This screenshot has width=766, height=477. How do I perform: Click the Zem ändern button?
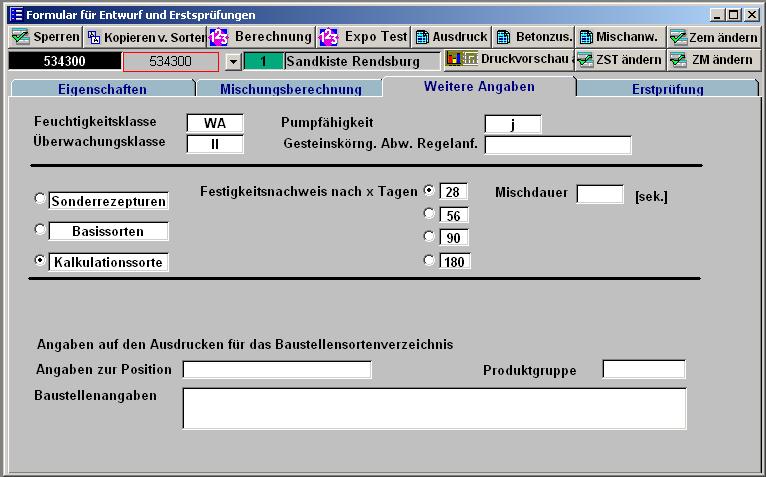click(x=714, y=37)
